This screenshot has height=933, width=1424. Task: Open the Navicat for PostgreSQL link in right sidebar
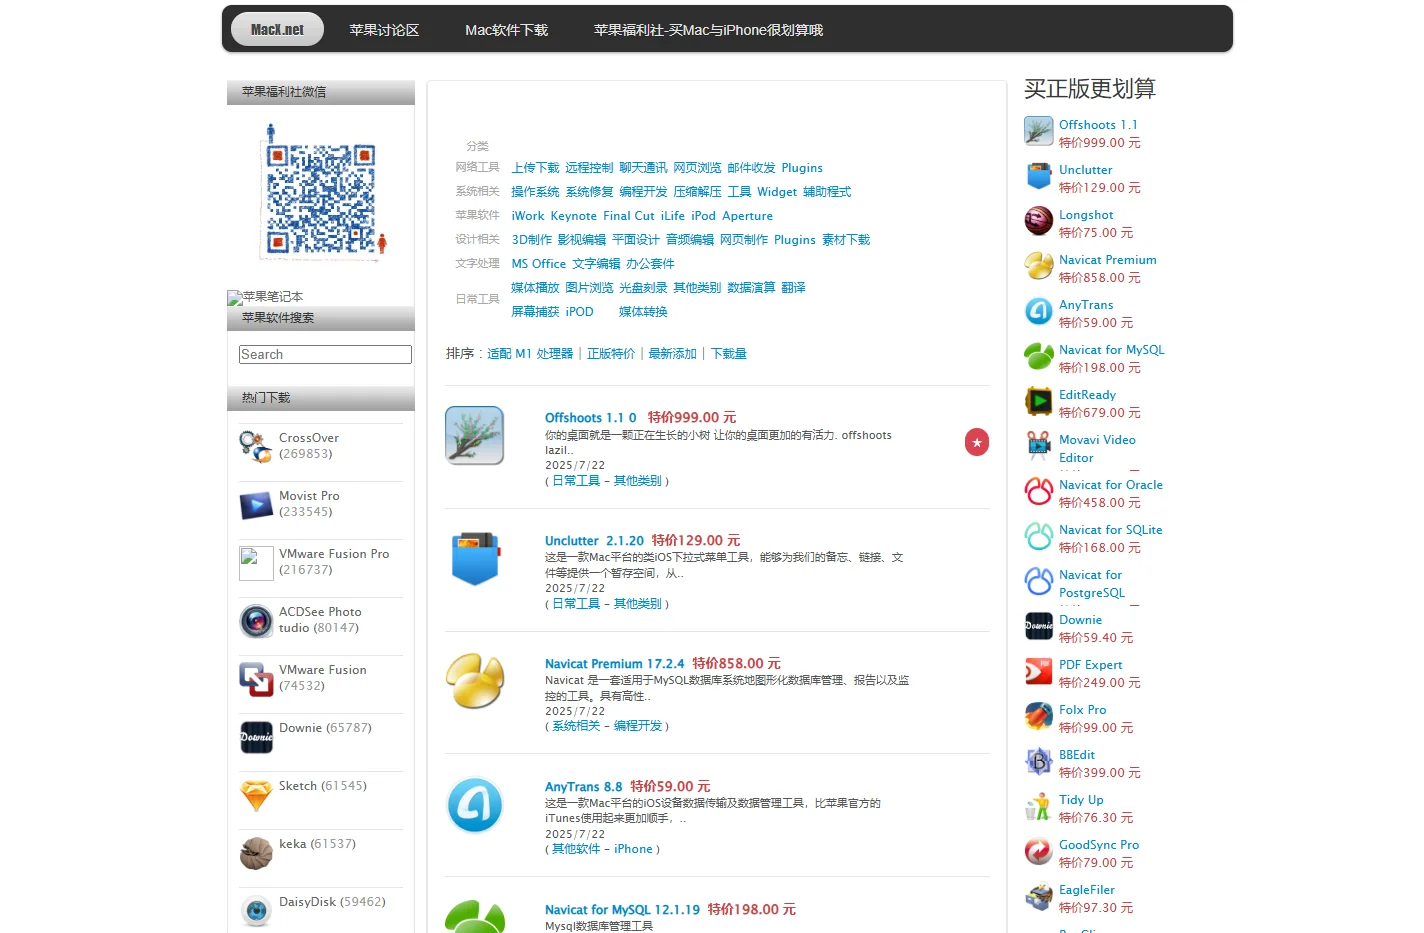(x=1092, y=584)
